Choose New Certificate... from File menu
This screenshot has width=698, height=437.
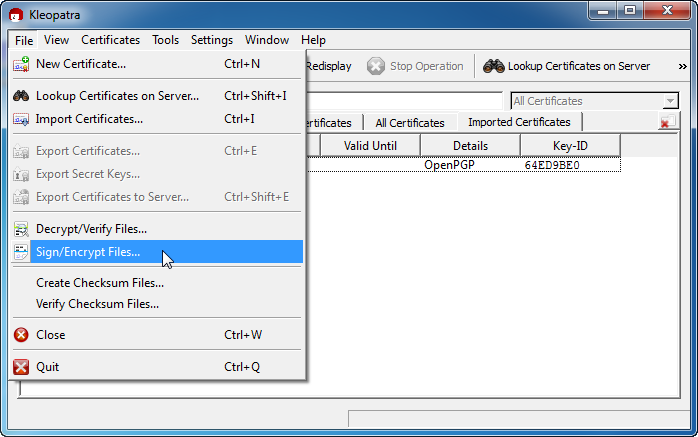(157, 64)
